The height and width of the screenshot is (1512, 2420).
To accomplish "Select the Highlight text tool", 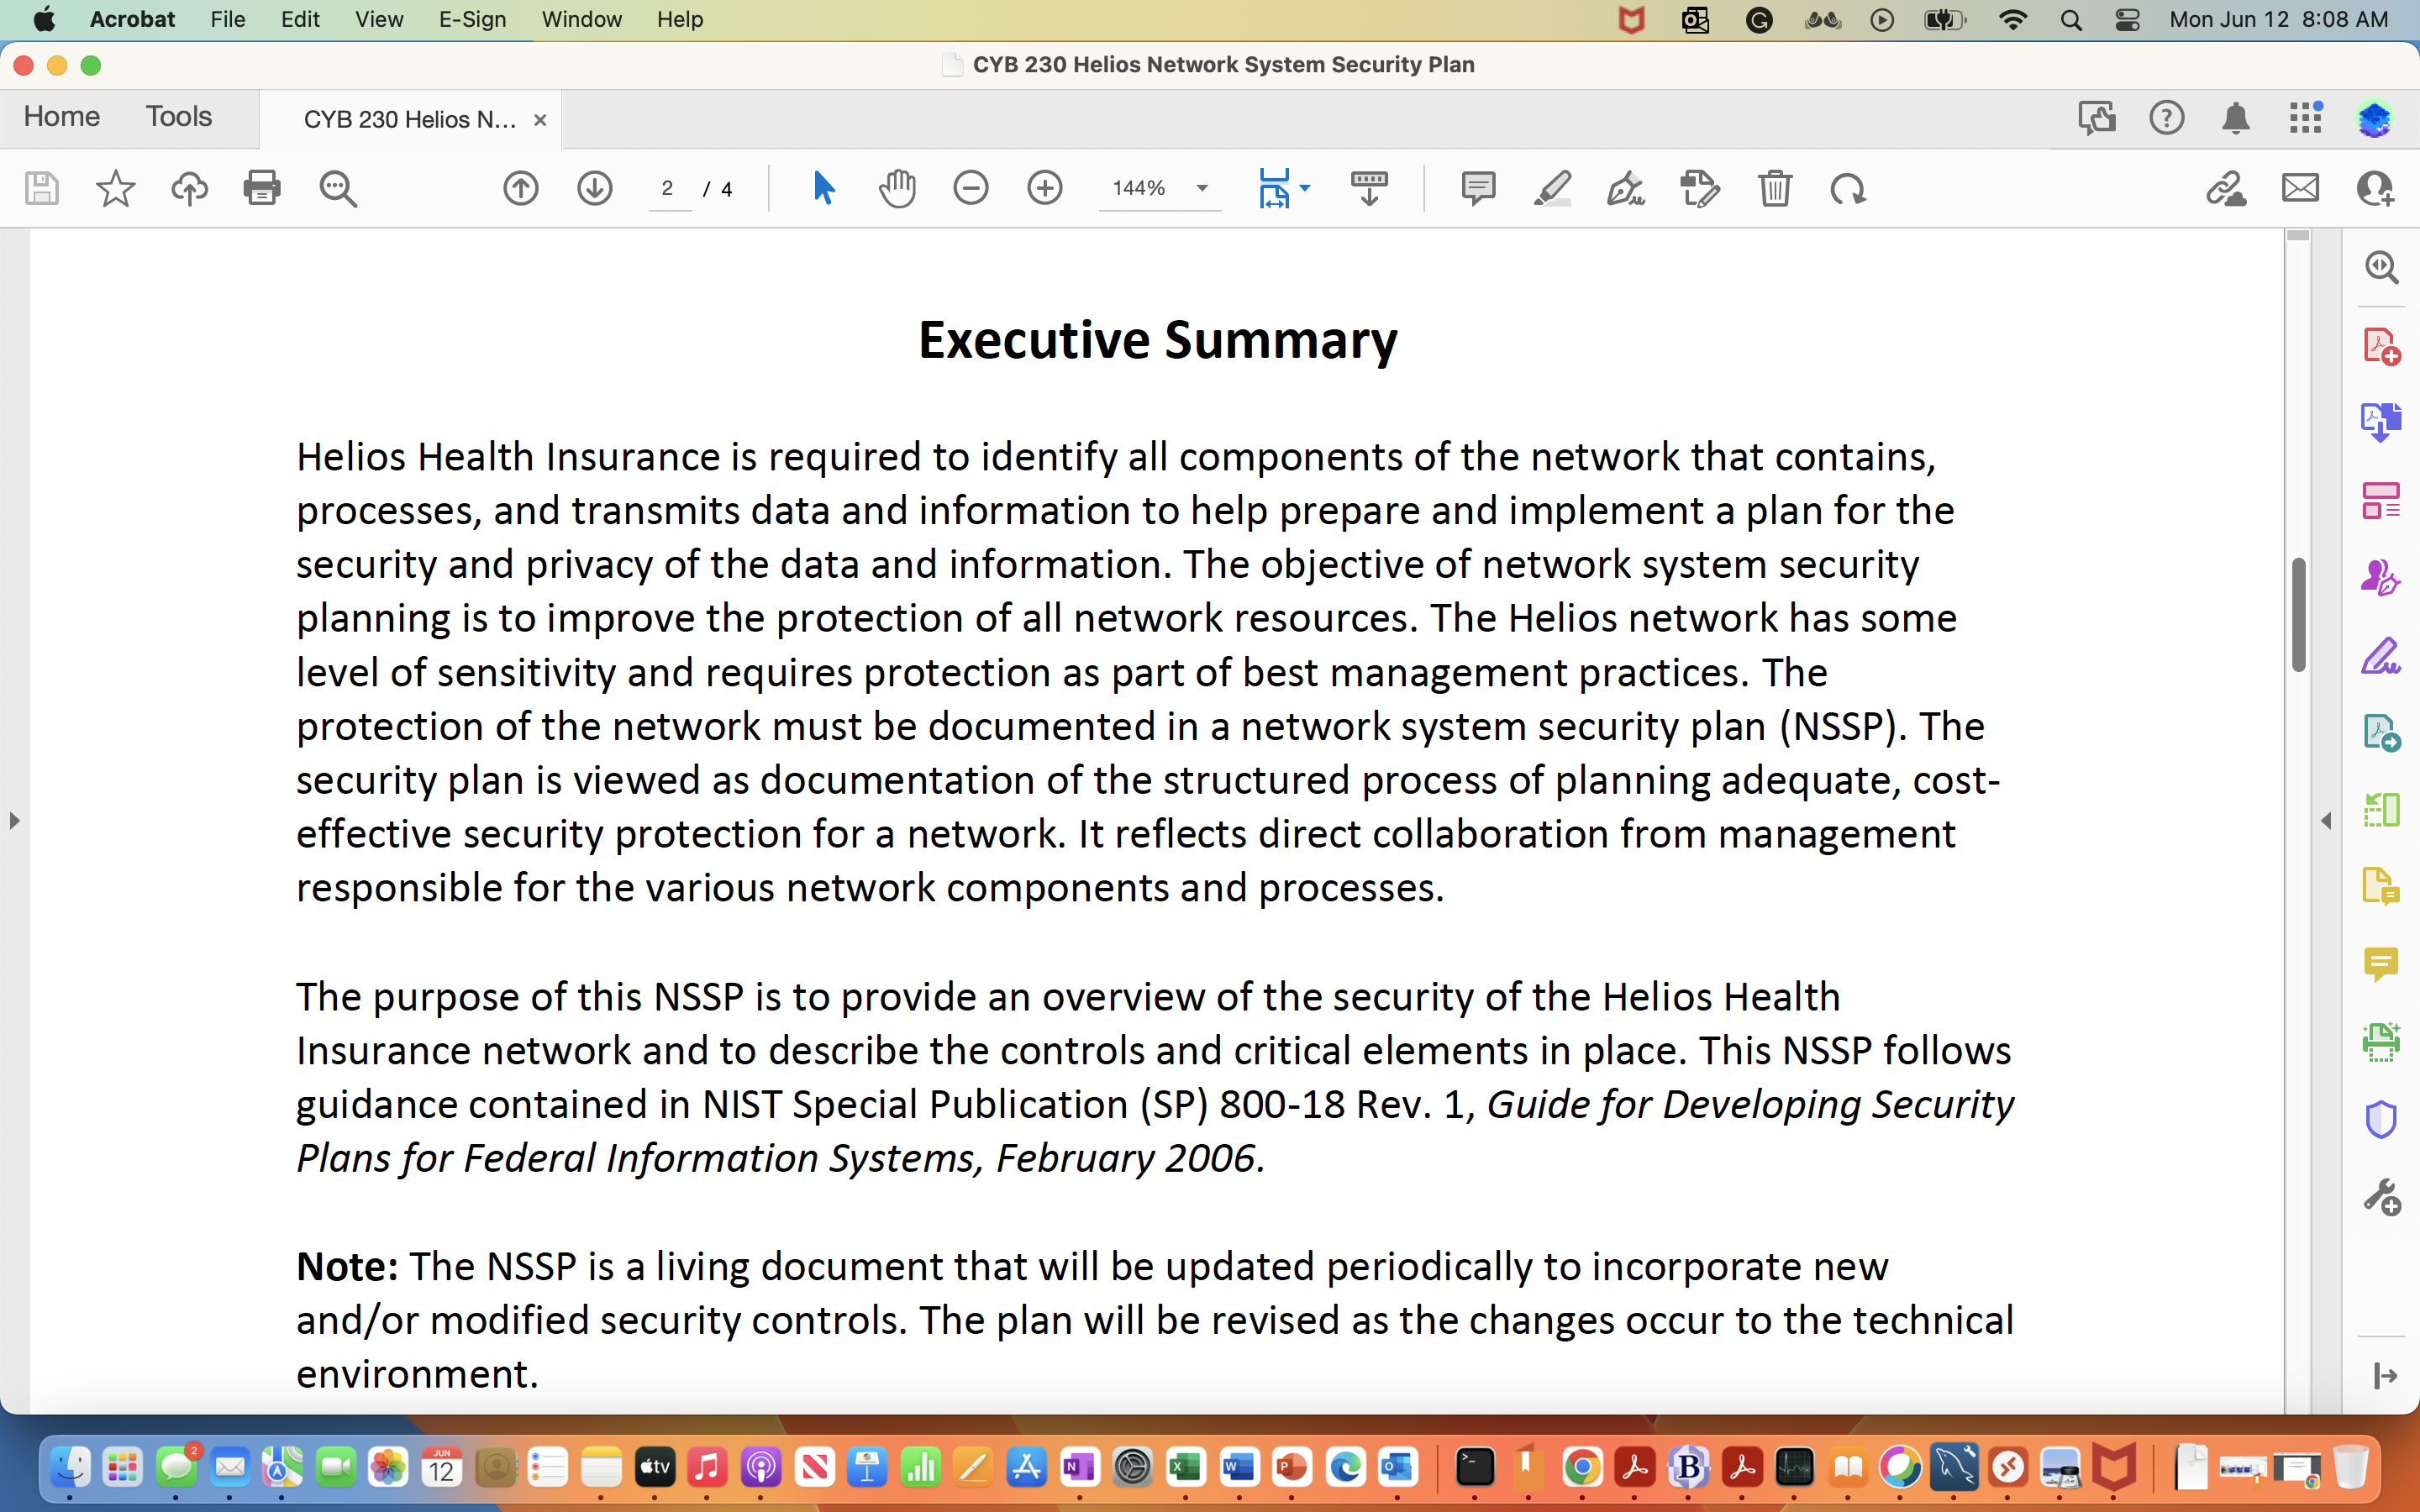I will pos(1552,188).
